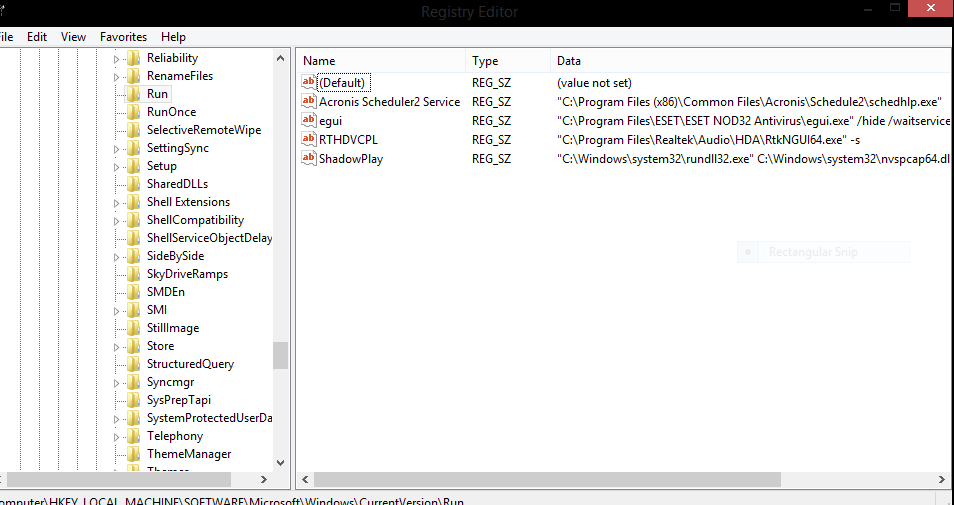This screenshot has width=954, height=505.
Task: Expand the Setup registry key
Action: [x=117, y=167]
